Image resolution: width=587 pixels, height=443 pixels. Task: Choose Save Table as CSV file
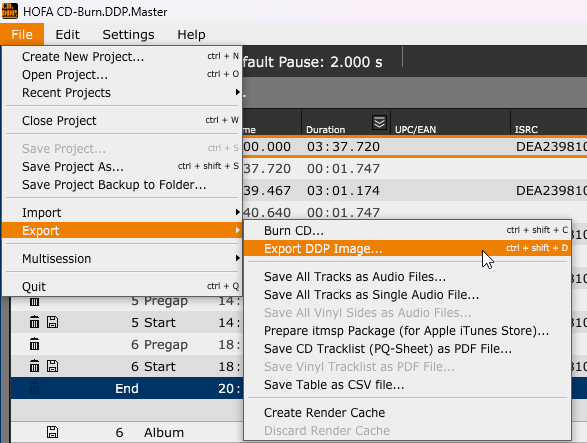(x=407, y=384)
